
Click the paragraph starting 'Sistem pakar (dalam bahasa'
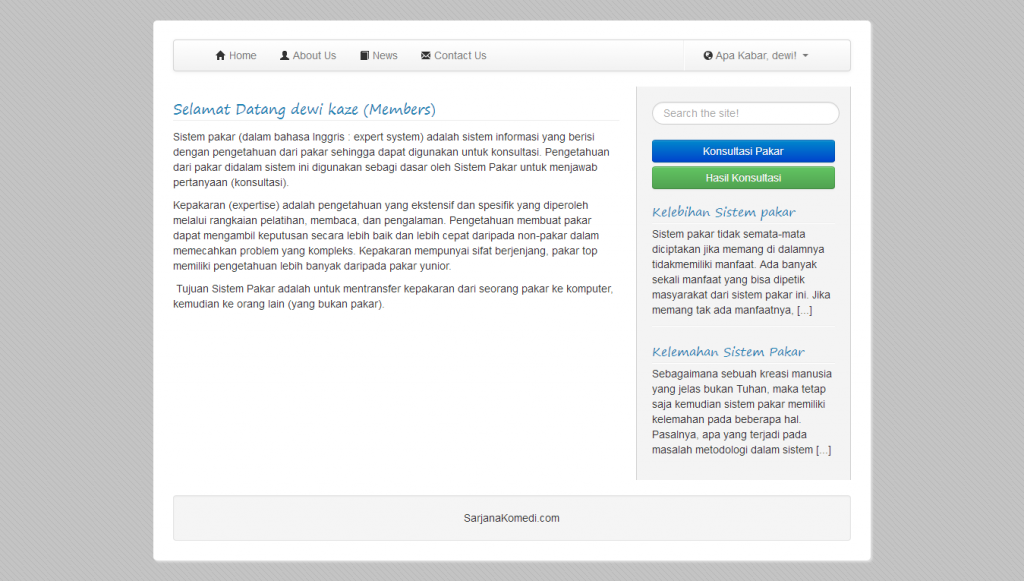(391, 160)
